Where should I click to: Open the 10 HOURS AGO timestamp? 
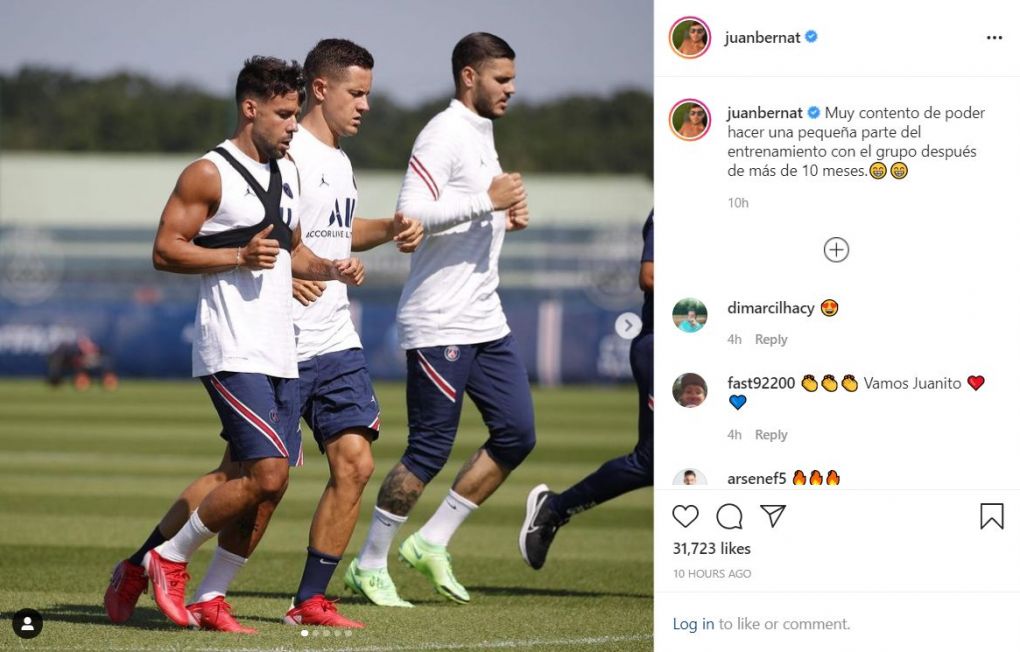point(712,574)
